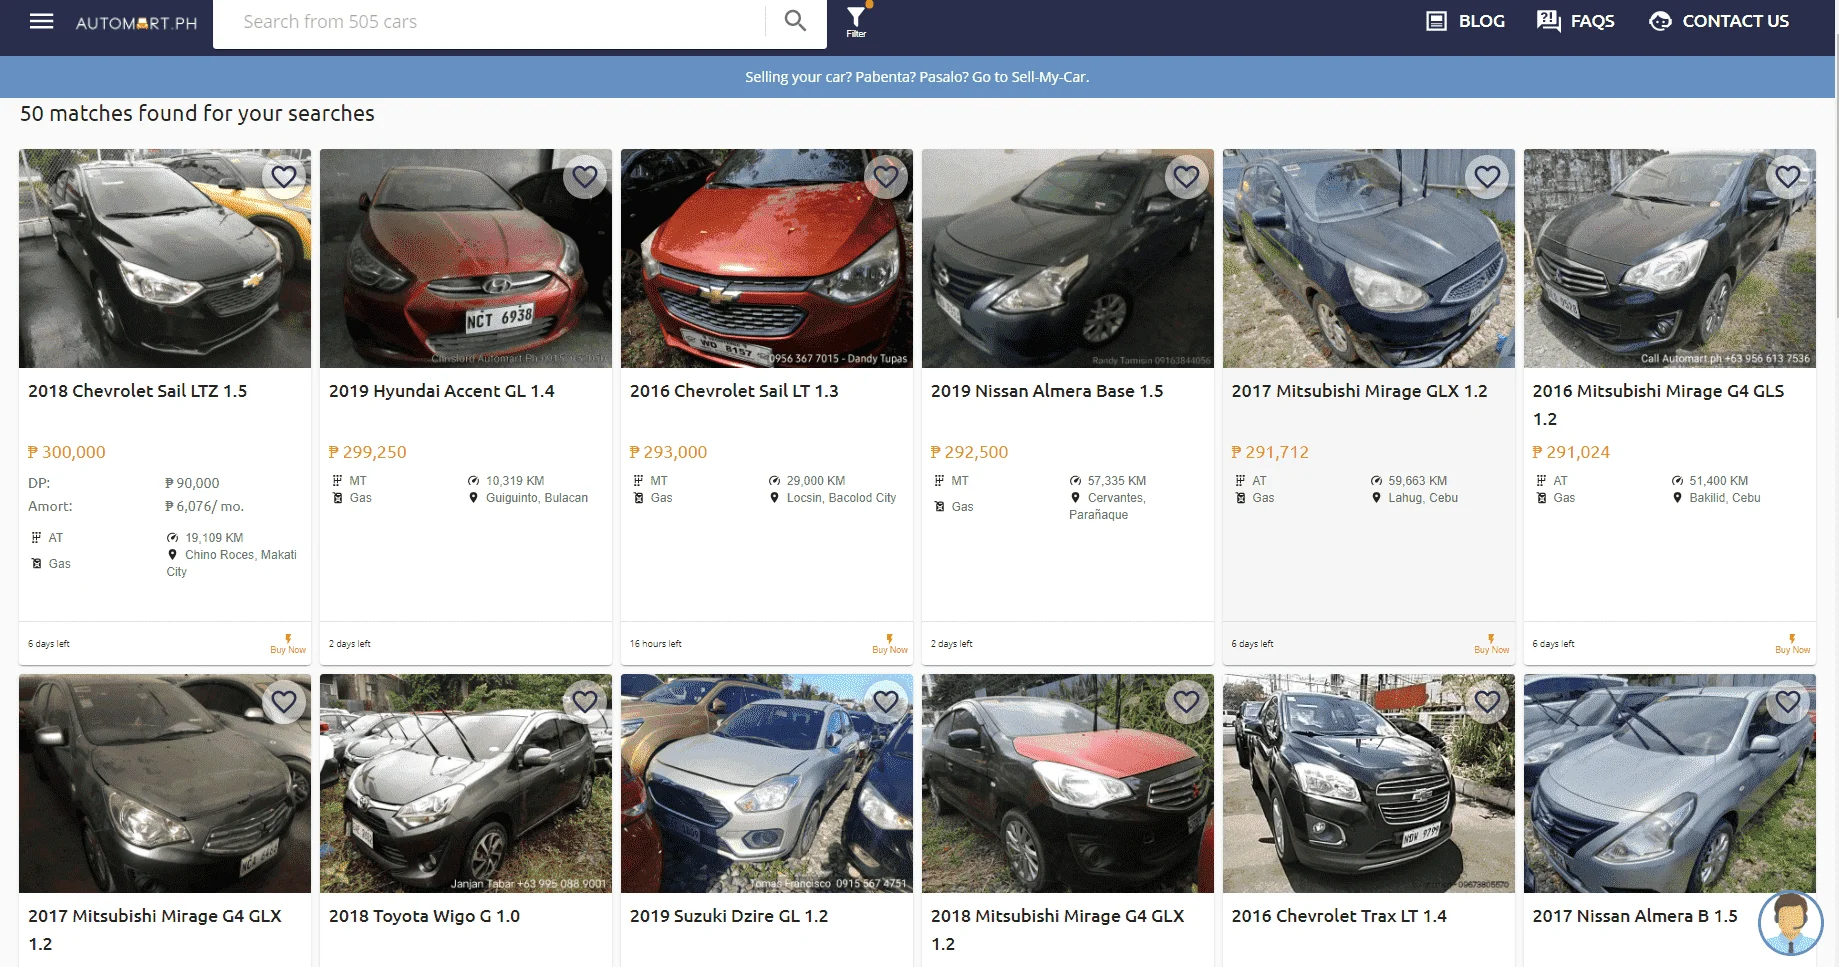Open the red Hyundai Accent photo
The image size is (1839, 967).
coord(466,258)
